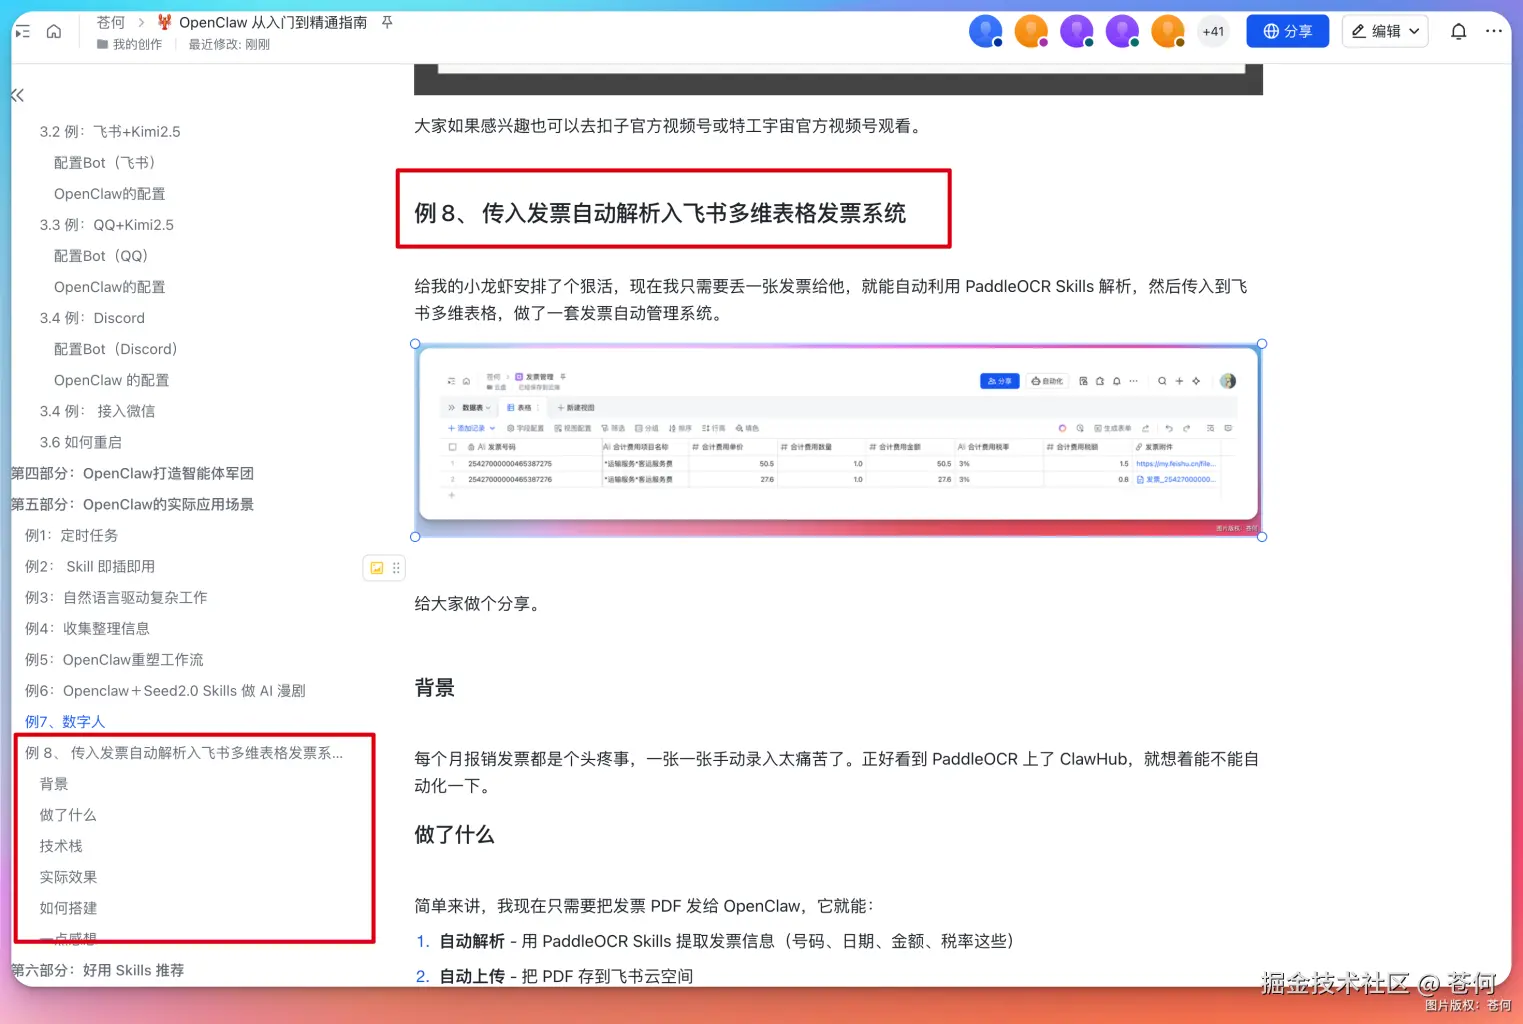This screenshot has height=1024, width=1523.
Task: Toggle the left navigation sidebar icon
Action: 22,32
